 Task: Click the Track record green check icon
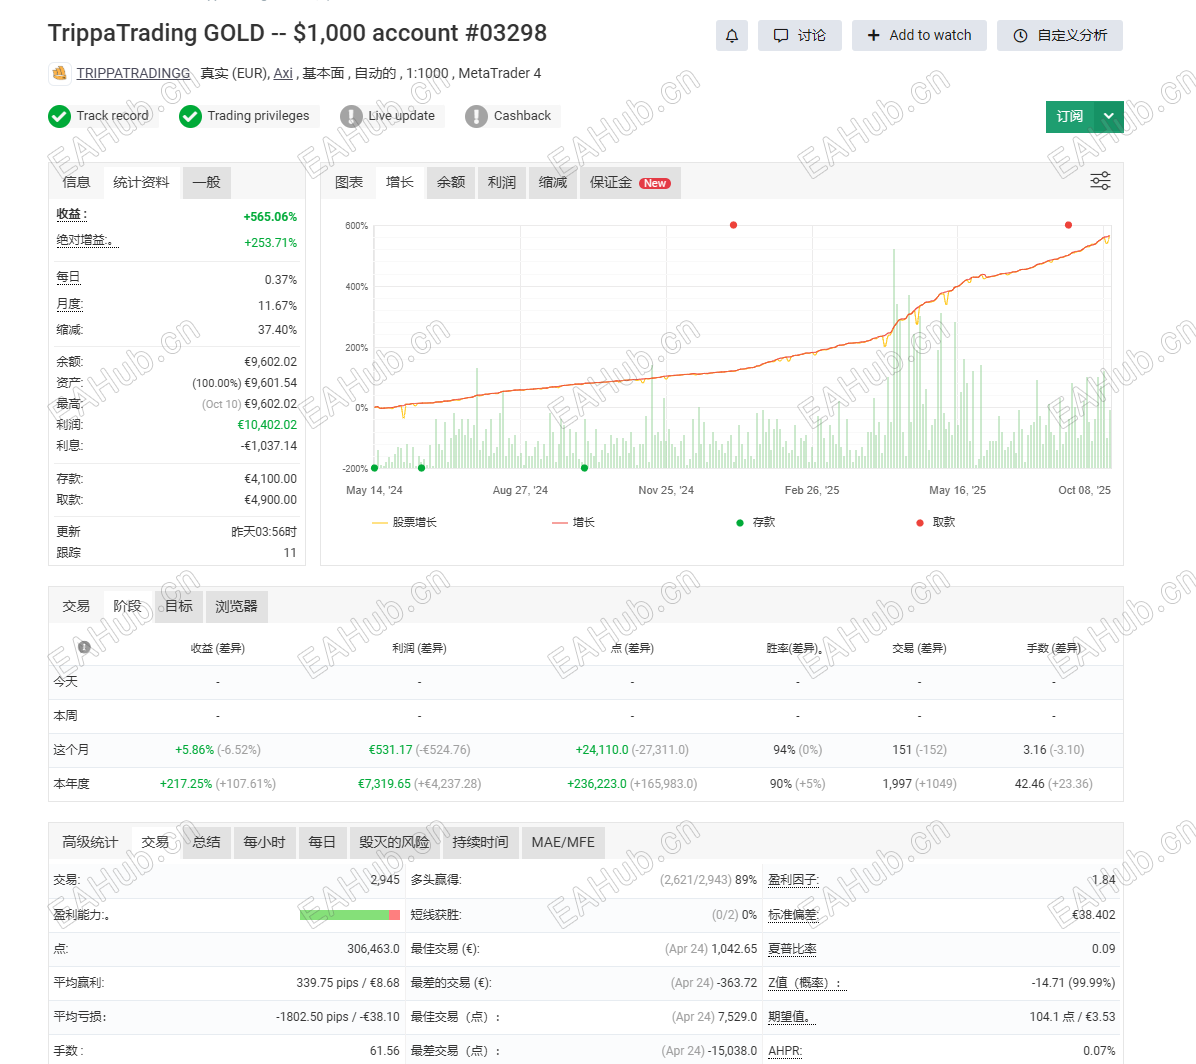point(59,117)
